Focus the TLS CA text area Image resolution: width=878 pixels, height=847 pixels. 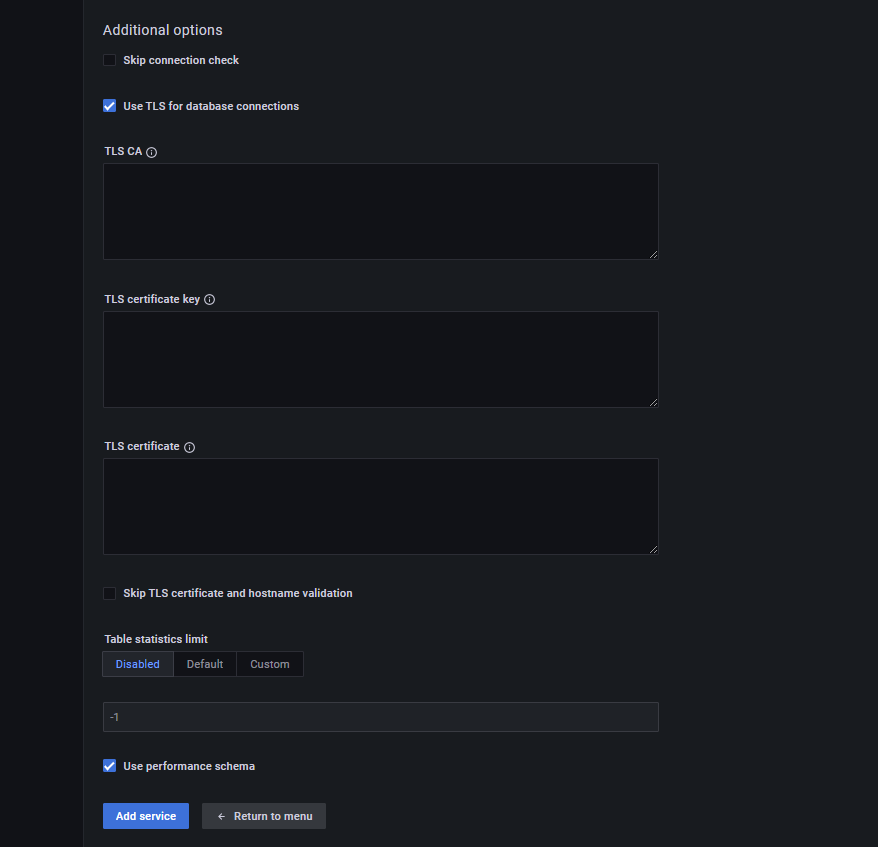tap(381, 212)
